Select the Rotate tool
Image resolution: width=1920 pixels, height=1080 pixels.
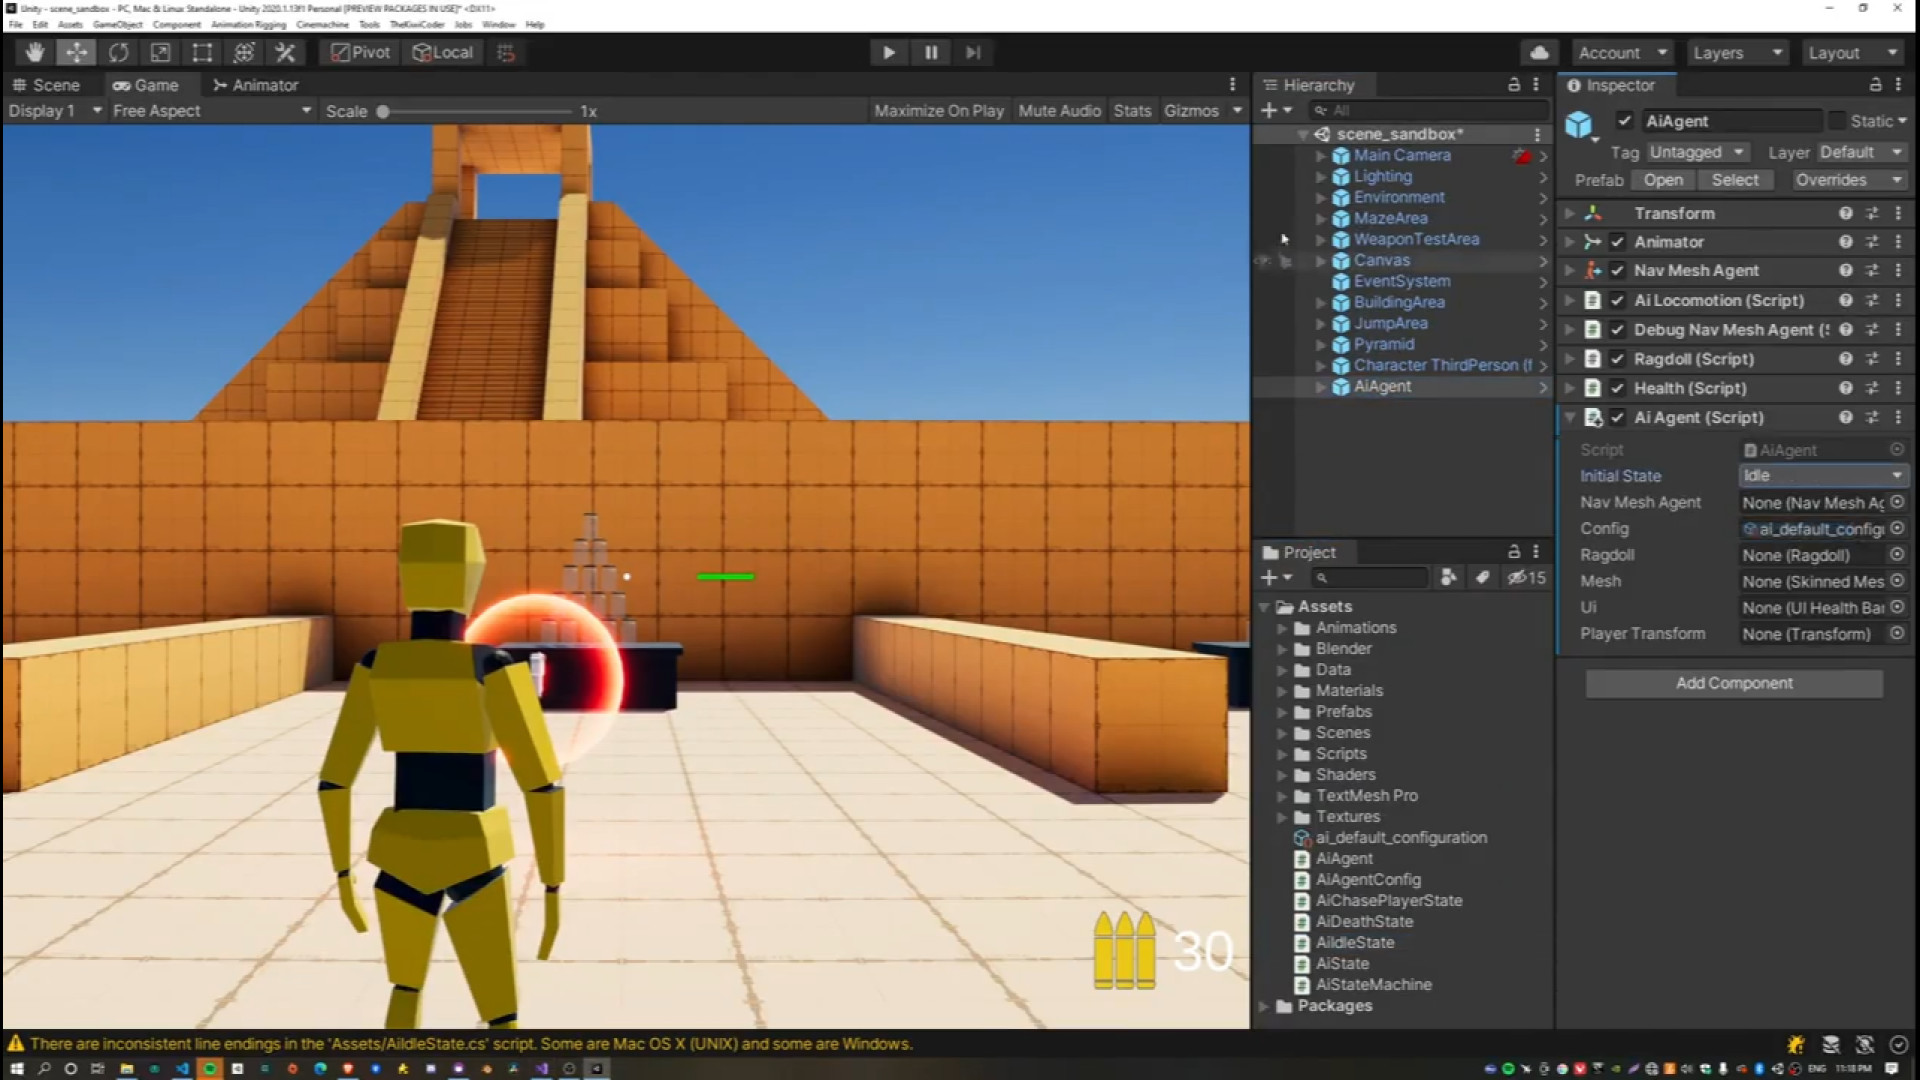pyautogui.click(x=118, y=53)
